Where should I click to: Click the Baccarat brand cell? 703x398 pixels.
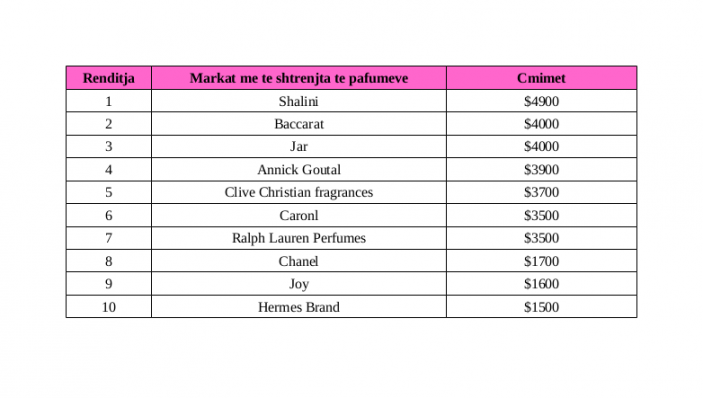[x=299, y=124]
